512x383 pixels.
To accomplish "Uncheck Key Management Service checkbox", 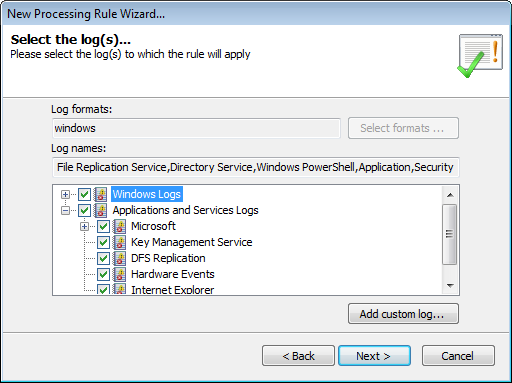I will click(x=103, y=242).
